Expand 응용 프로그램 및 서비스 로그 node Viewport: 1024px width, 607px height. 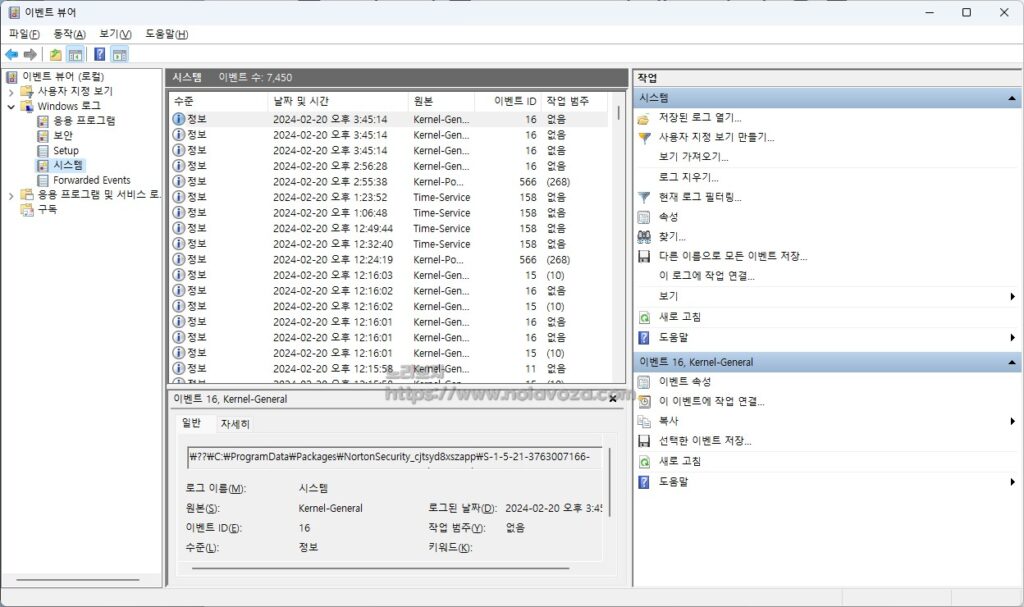11,195
